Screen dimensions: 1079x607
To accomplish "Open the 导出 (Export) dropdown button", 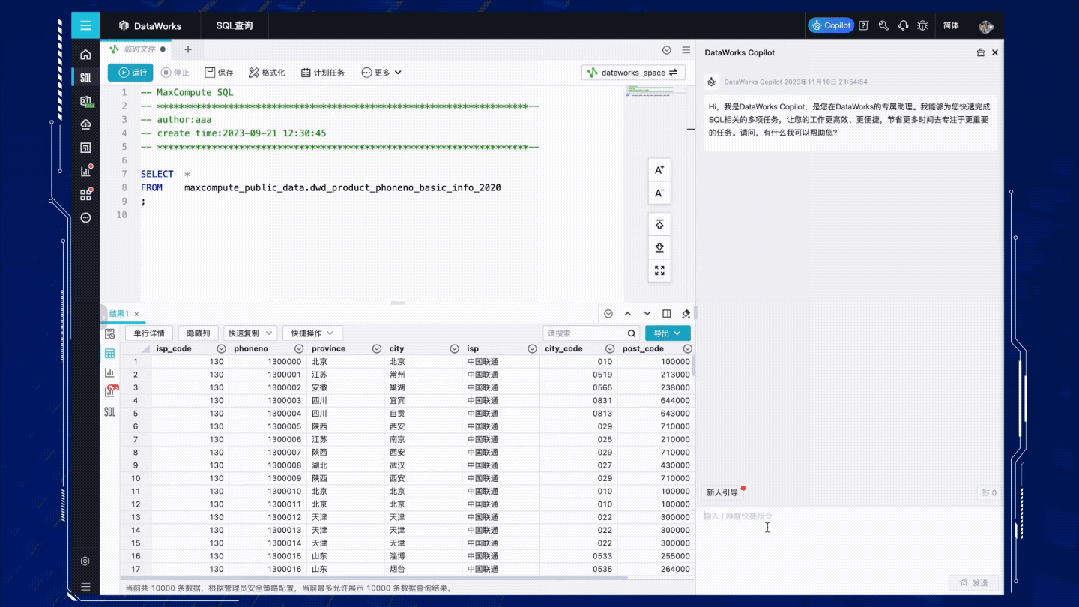I will (667, 333).
